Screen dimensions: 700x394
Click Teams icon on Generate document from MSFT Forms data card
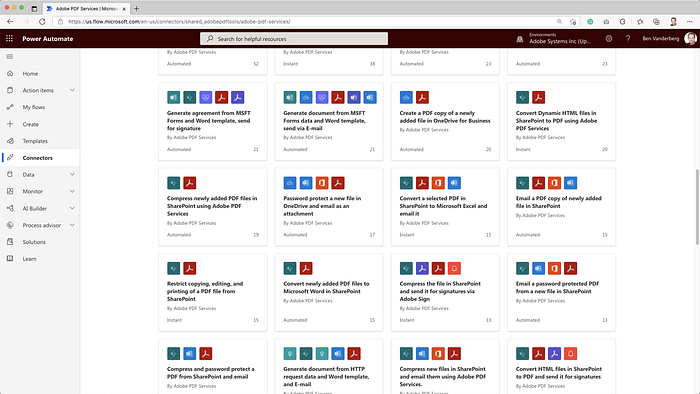(x=354, y=97)
